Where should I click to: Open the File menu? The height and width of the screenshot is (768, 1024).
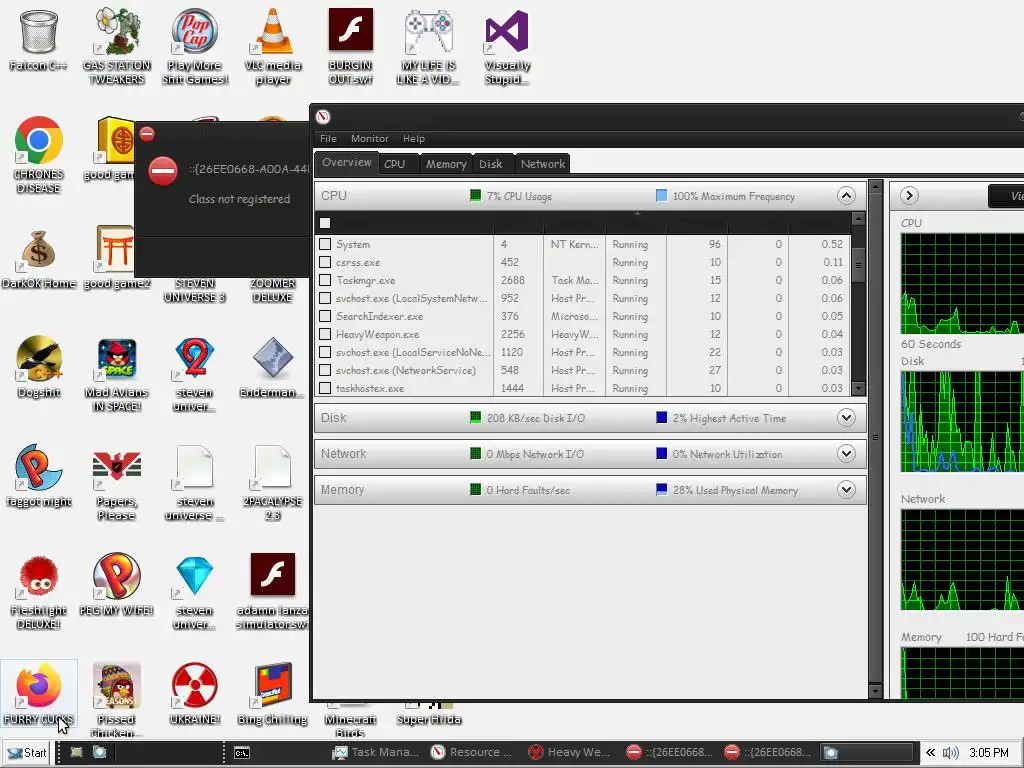pos(328,138)
